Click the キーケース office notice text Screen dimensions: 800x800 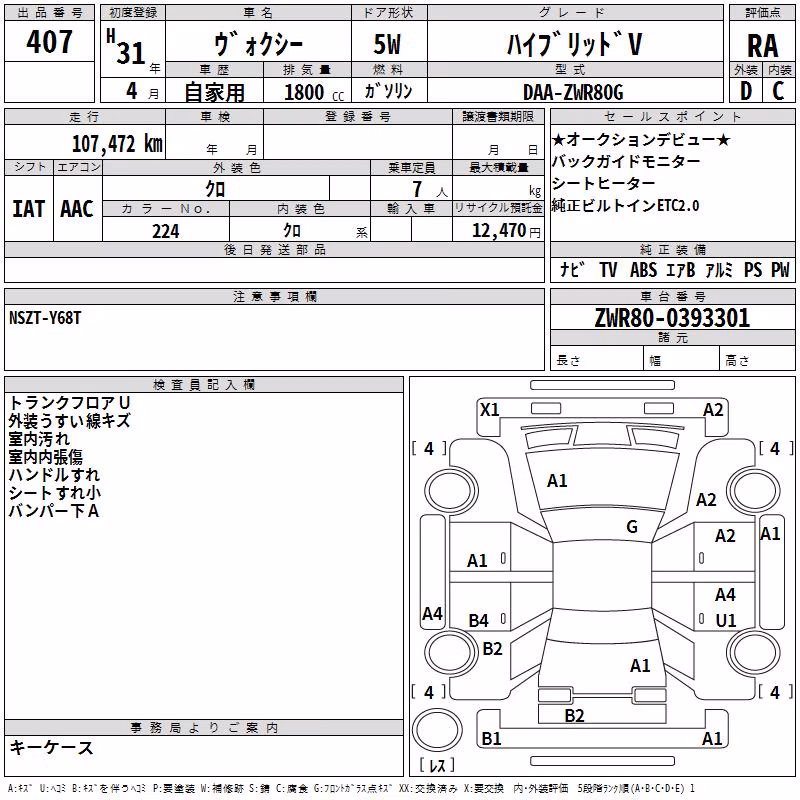tap(52, 747)
